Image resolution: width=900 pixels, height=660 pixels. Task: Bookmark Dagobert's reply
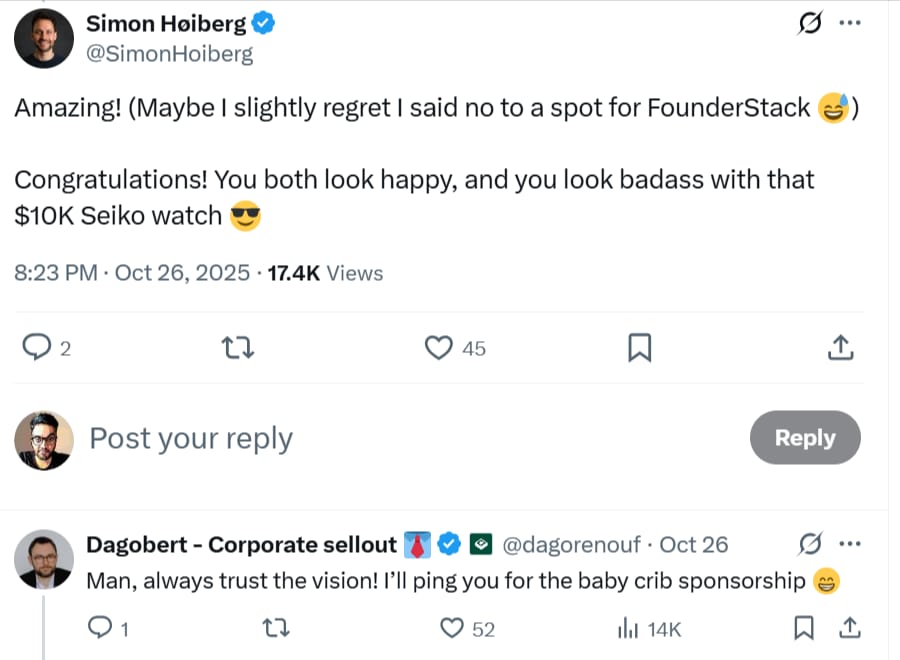[x=803, y=628]
